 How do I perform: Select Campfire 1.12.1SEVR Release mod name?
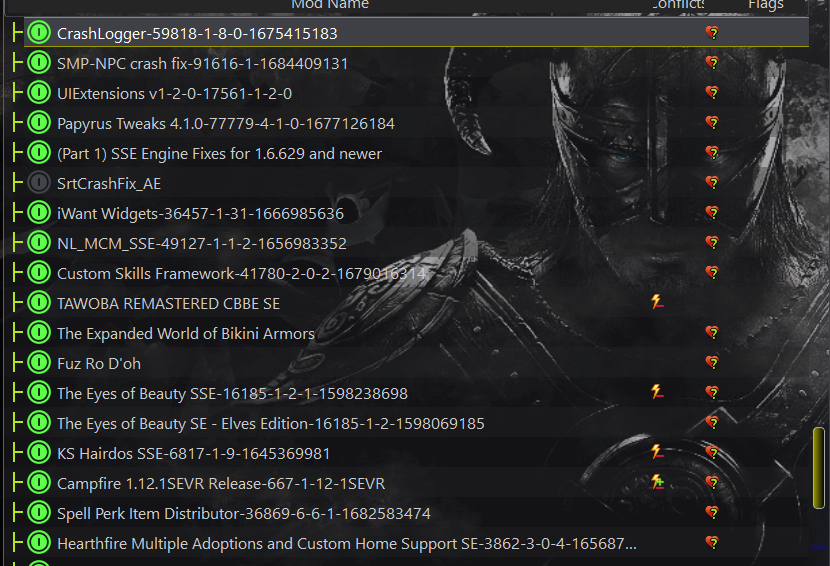(x=221, y=484)
